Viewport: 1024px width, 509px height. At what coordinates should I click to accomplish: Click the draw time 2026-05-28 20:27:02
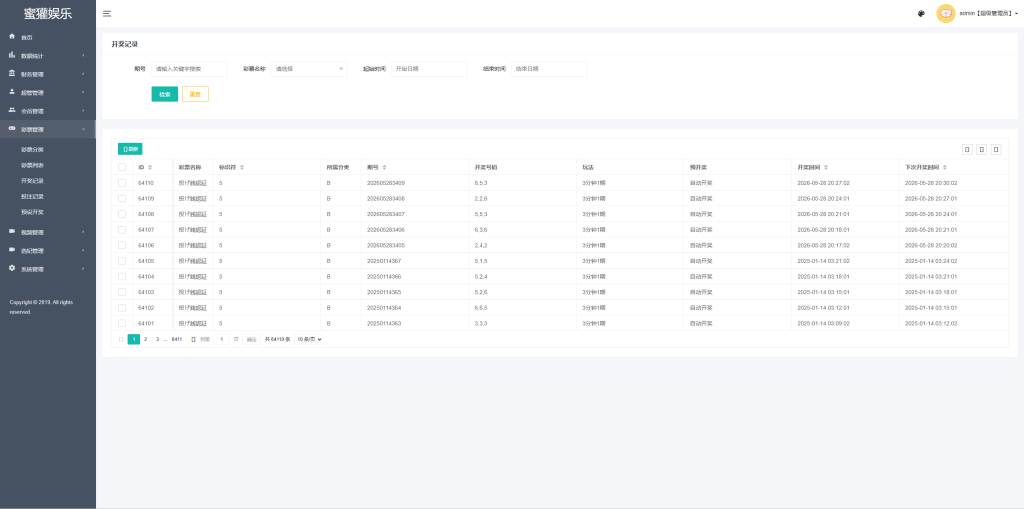click(824, 183)
